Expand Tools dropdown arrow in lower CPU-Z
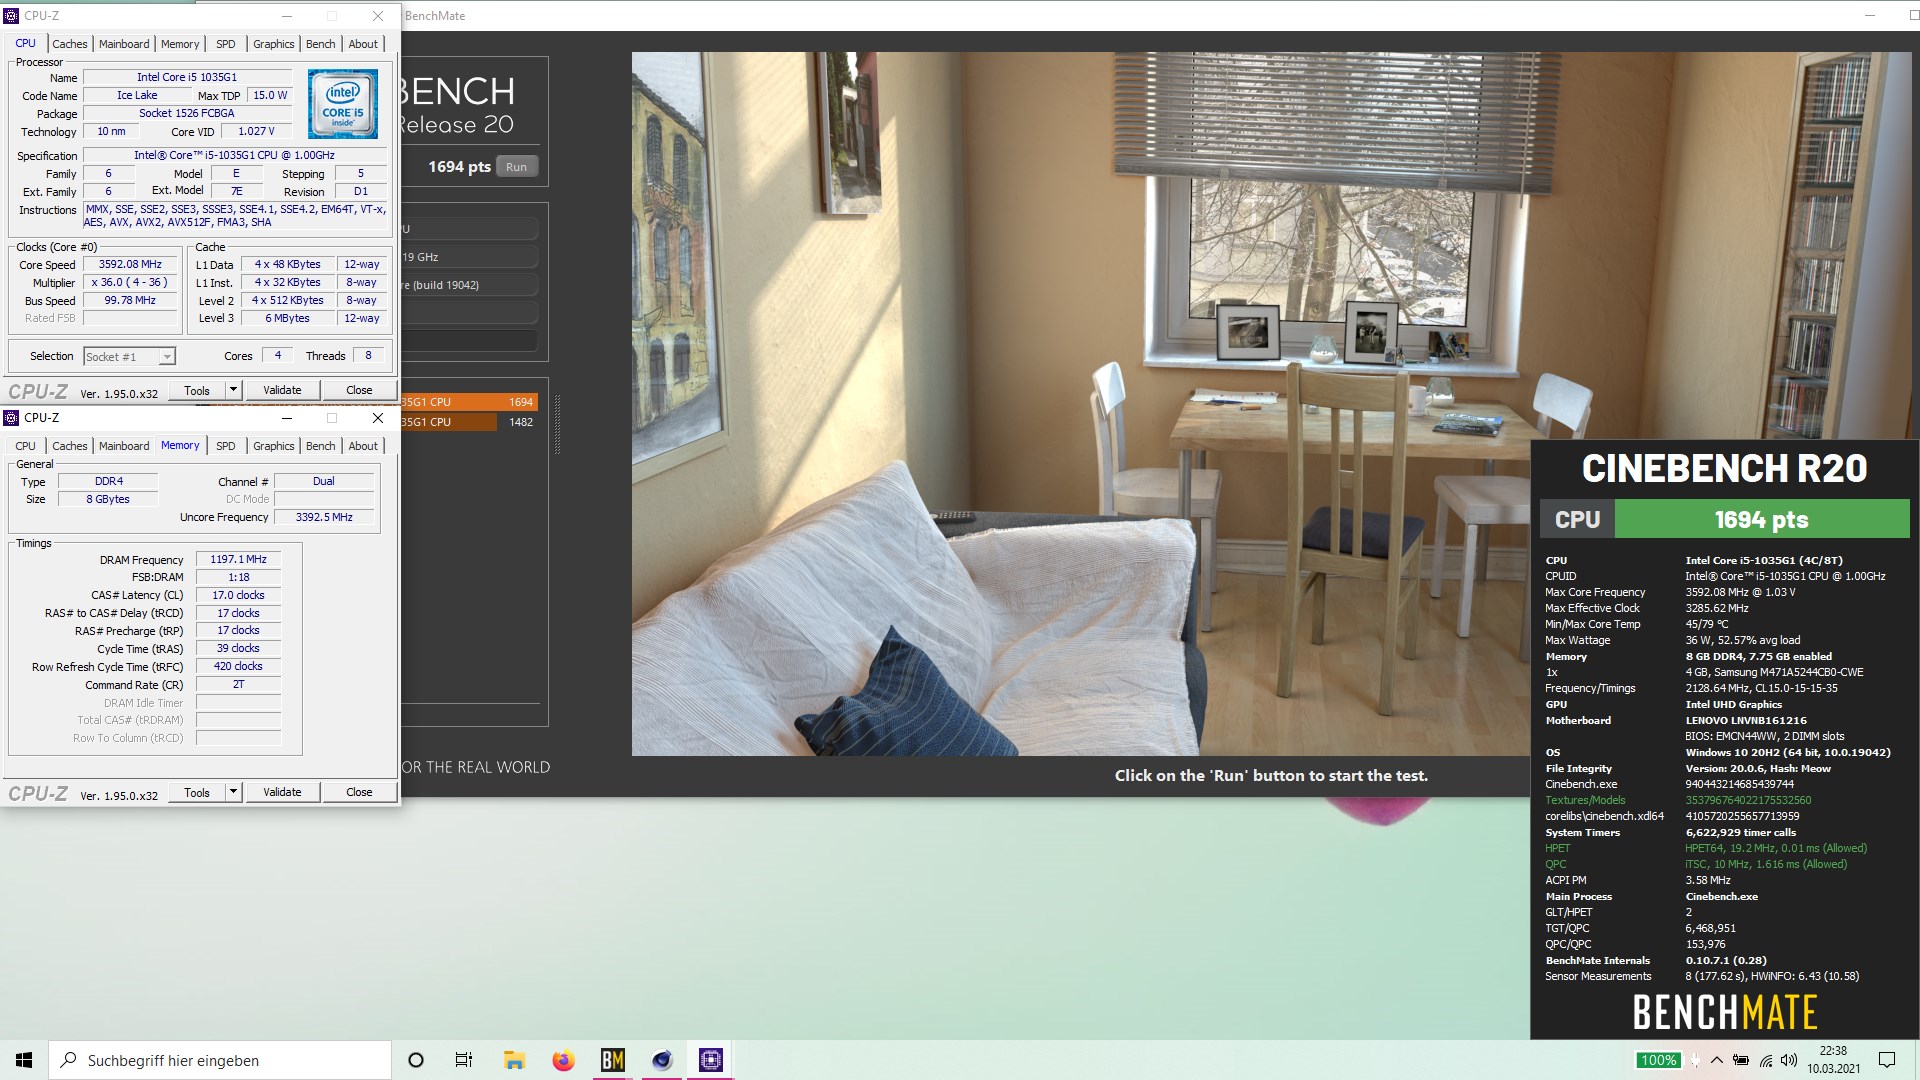The height and width of the screenshot is (1080, 1920). 233,792
